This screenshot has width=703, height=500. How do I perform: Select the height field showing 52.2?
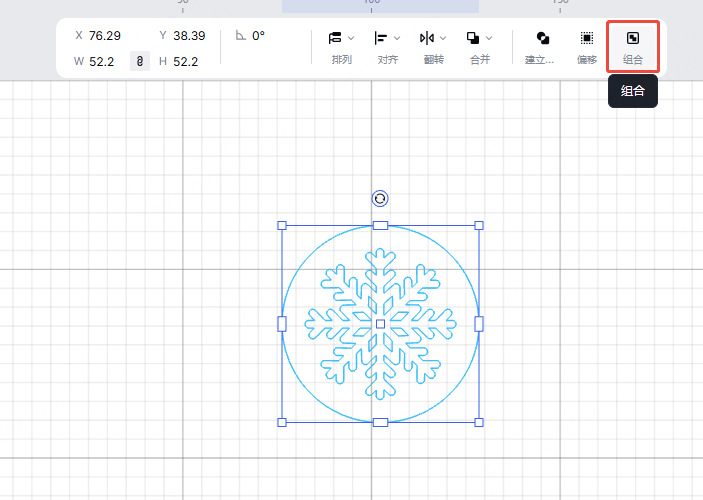185,62
